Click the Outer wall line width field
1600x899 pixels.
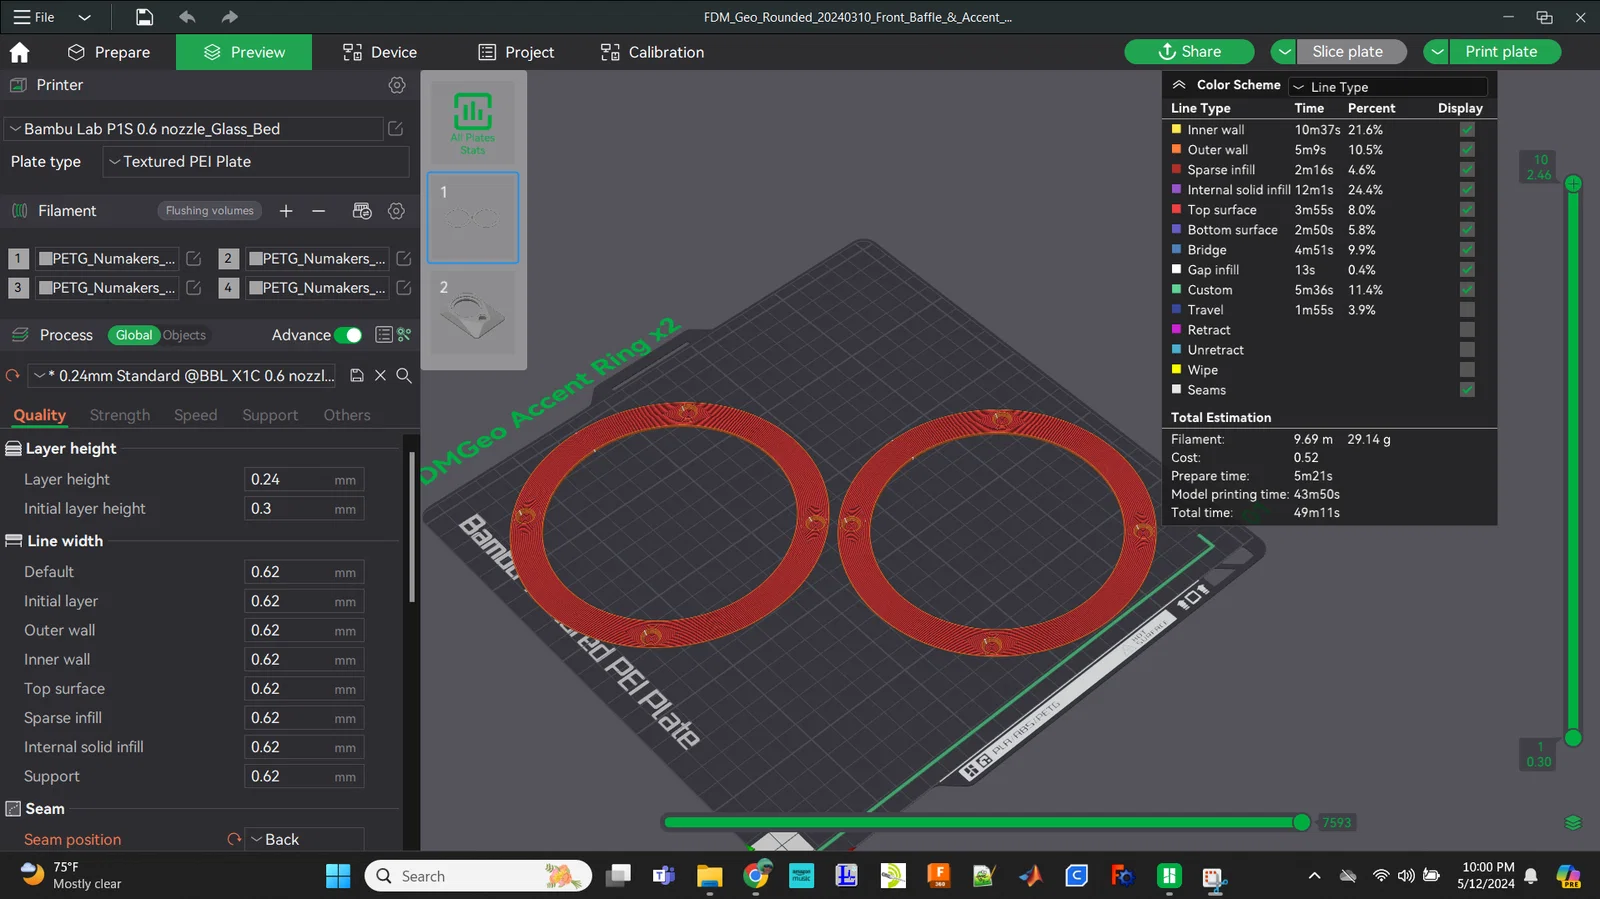coord(304,631)
